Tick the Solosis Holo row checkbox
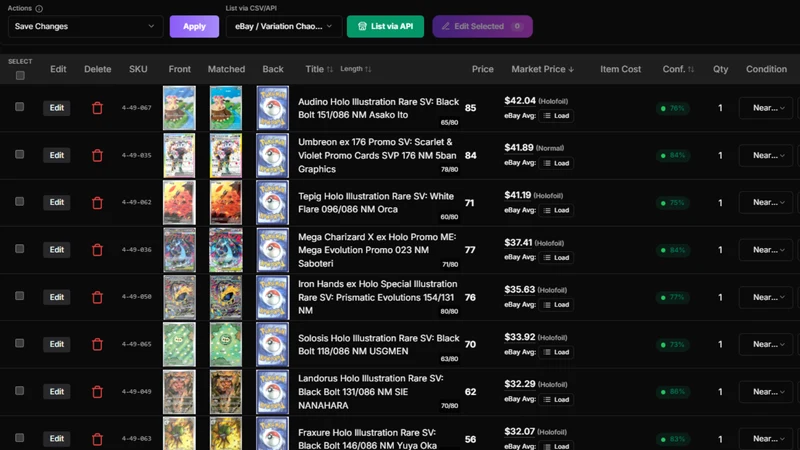Screen dimensions: 800x450 pyautogui.click(x=19, y=343)
